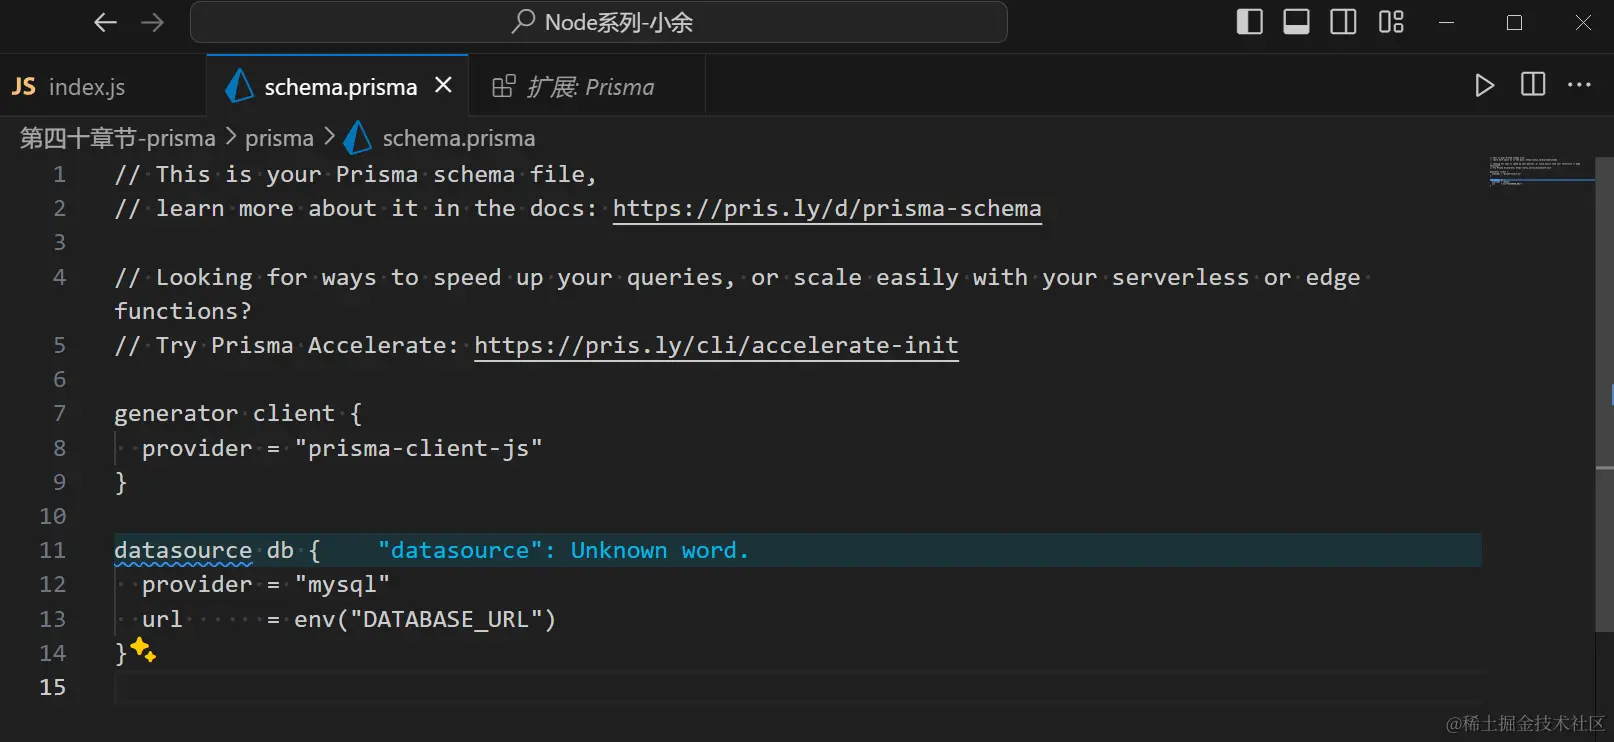Click line number 11 in the gutter

coord(52,550)
